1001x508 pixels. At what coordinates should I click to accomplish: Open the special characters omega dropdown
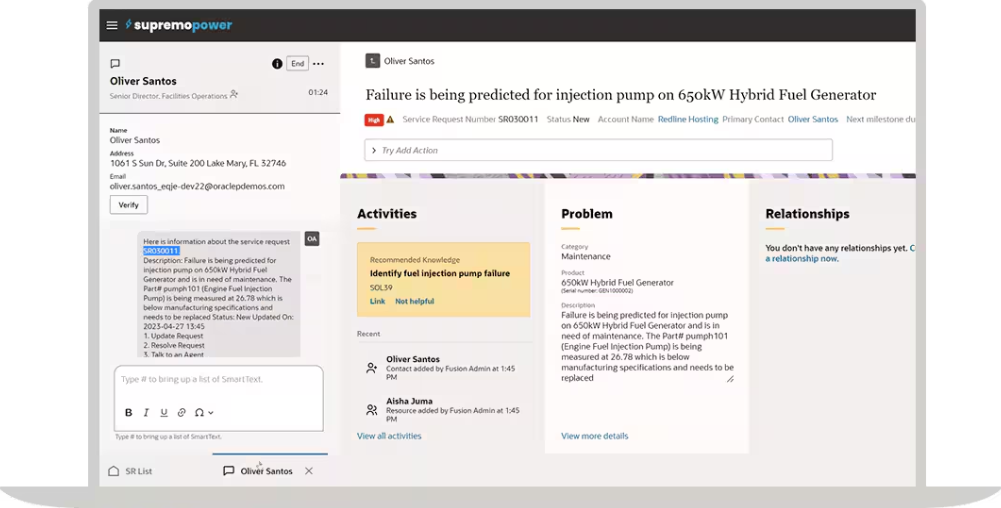(204, 413)
